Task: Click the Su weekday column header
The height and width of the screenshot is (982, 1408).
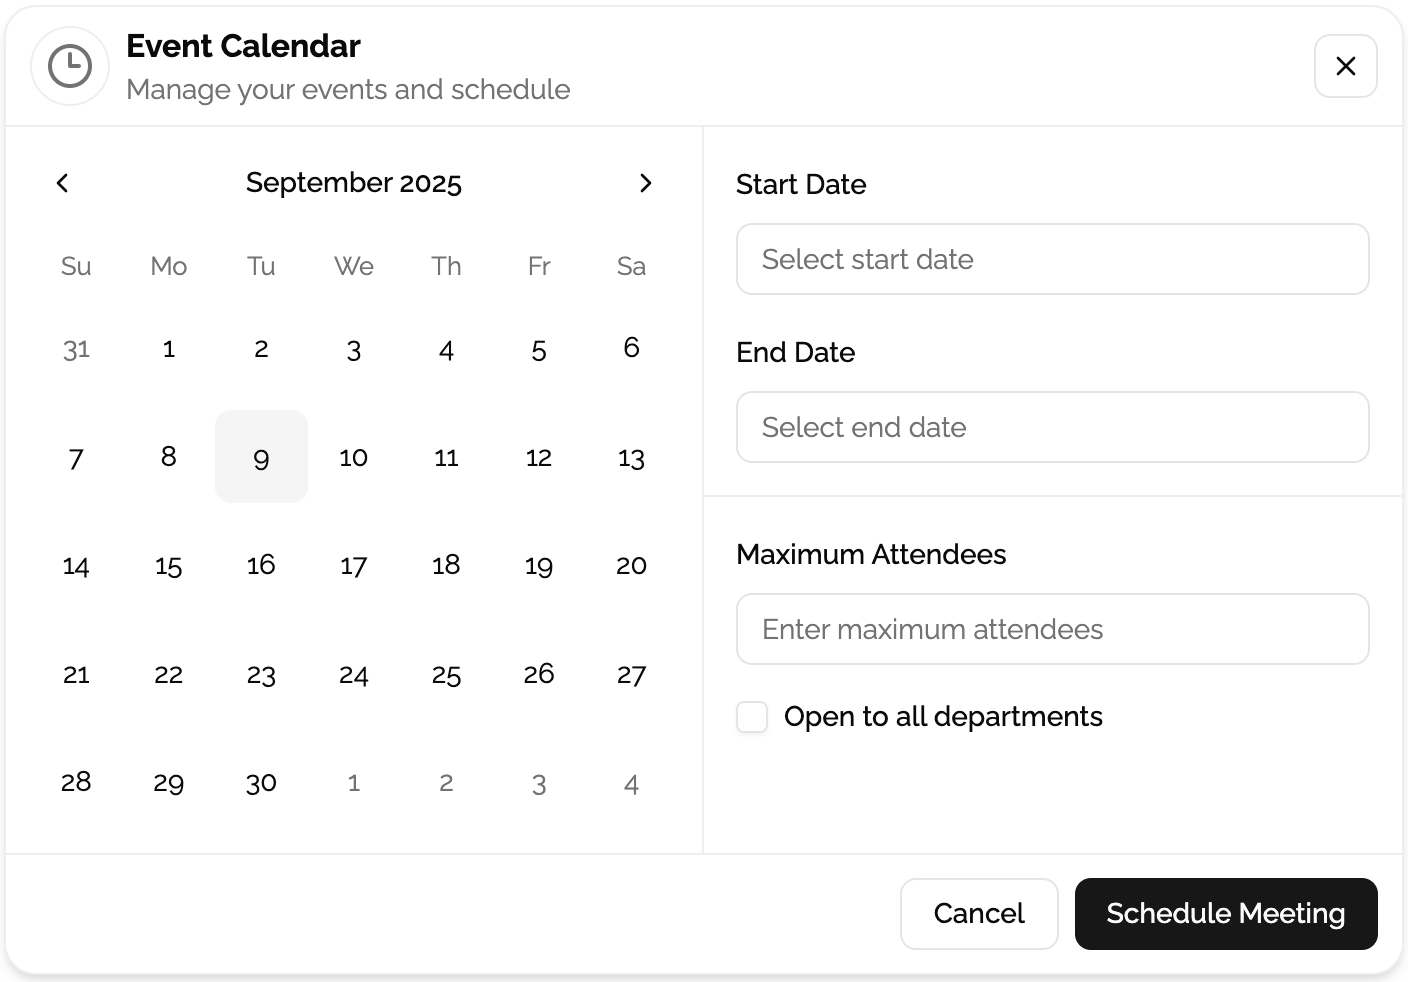Action: tap(75, 266)
